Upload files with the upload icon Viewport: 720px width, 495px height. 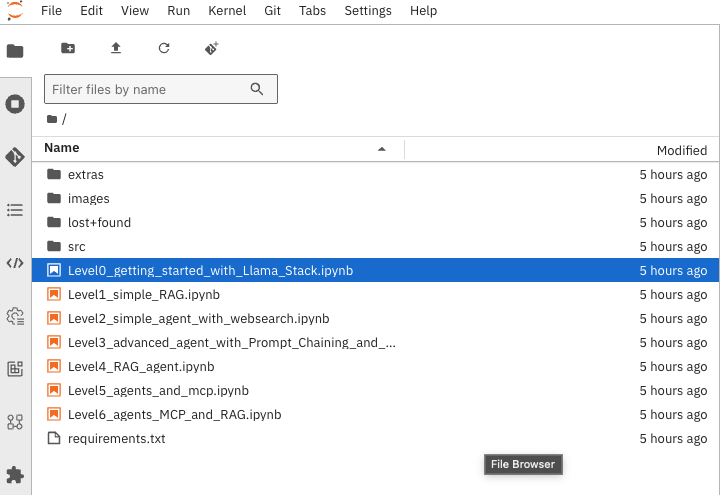116,48
